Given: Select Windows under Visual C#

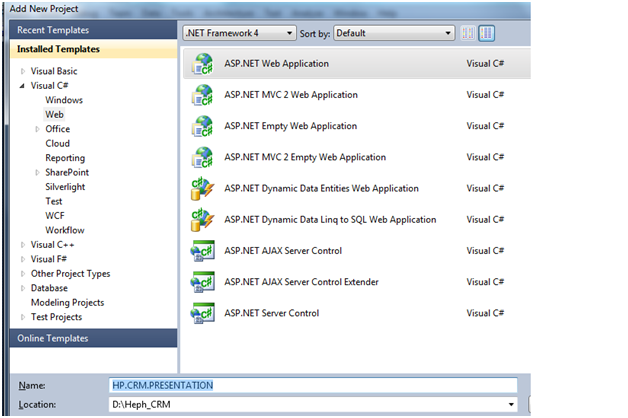Looking at the screenshot, I should coord(64,100).
